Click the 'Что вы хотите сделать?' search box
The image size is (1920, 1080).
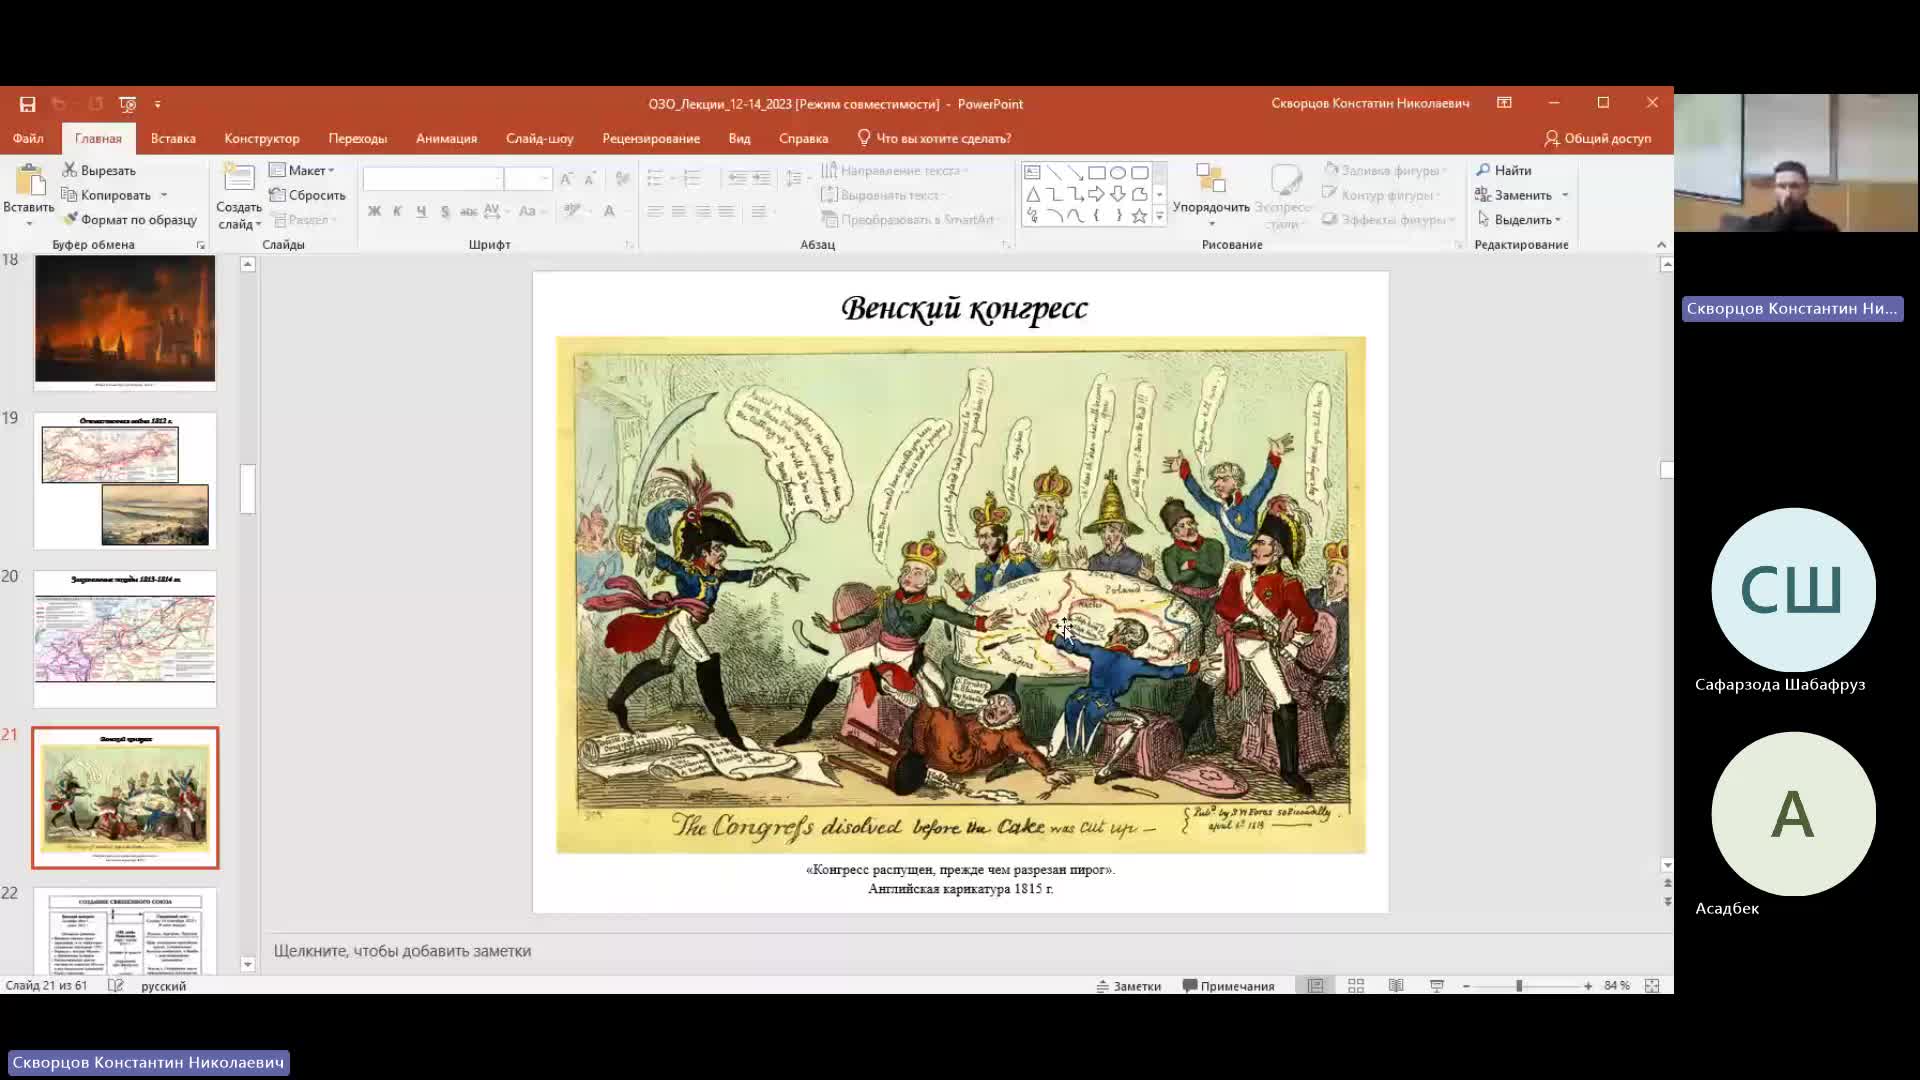pos(935,138)
